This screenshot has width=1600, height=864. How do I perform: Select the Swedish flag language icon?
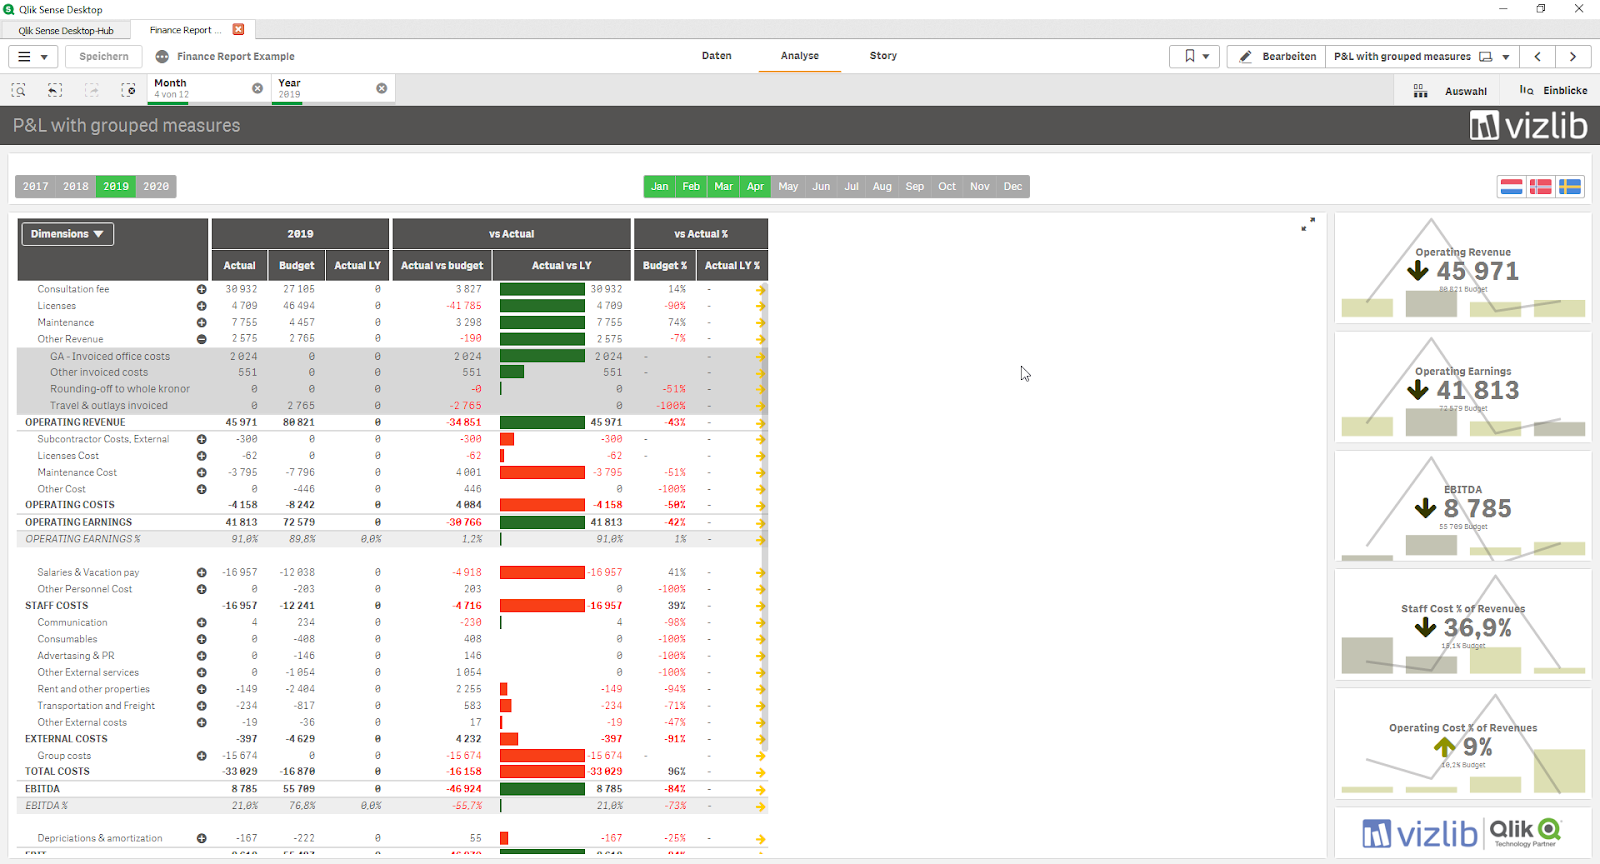(x=1570, y=187)
